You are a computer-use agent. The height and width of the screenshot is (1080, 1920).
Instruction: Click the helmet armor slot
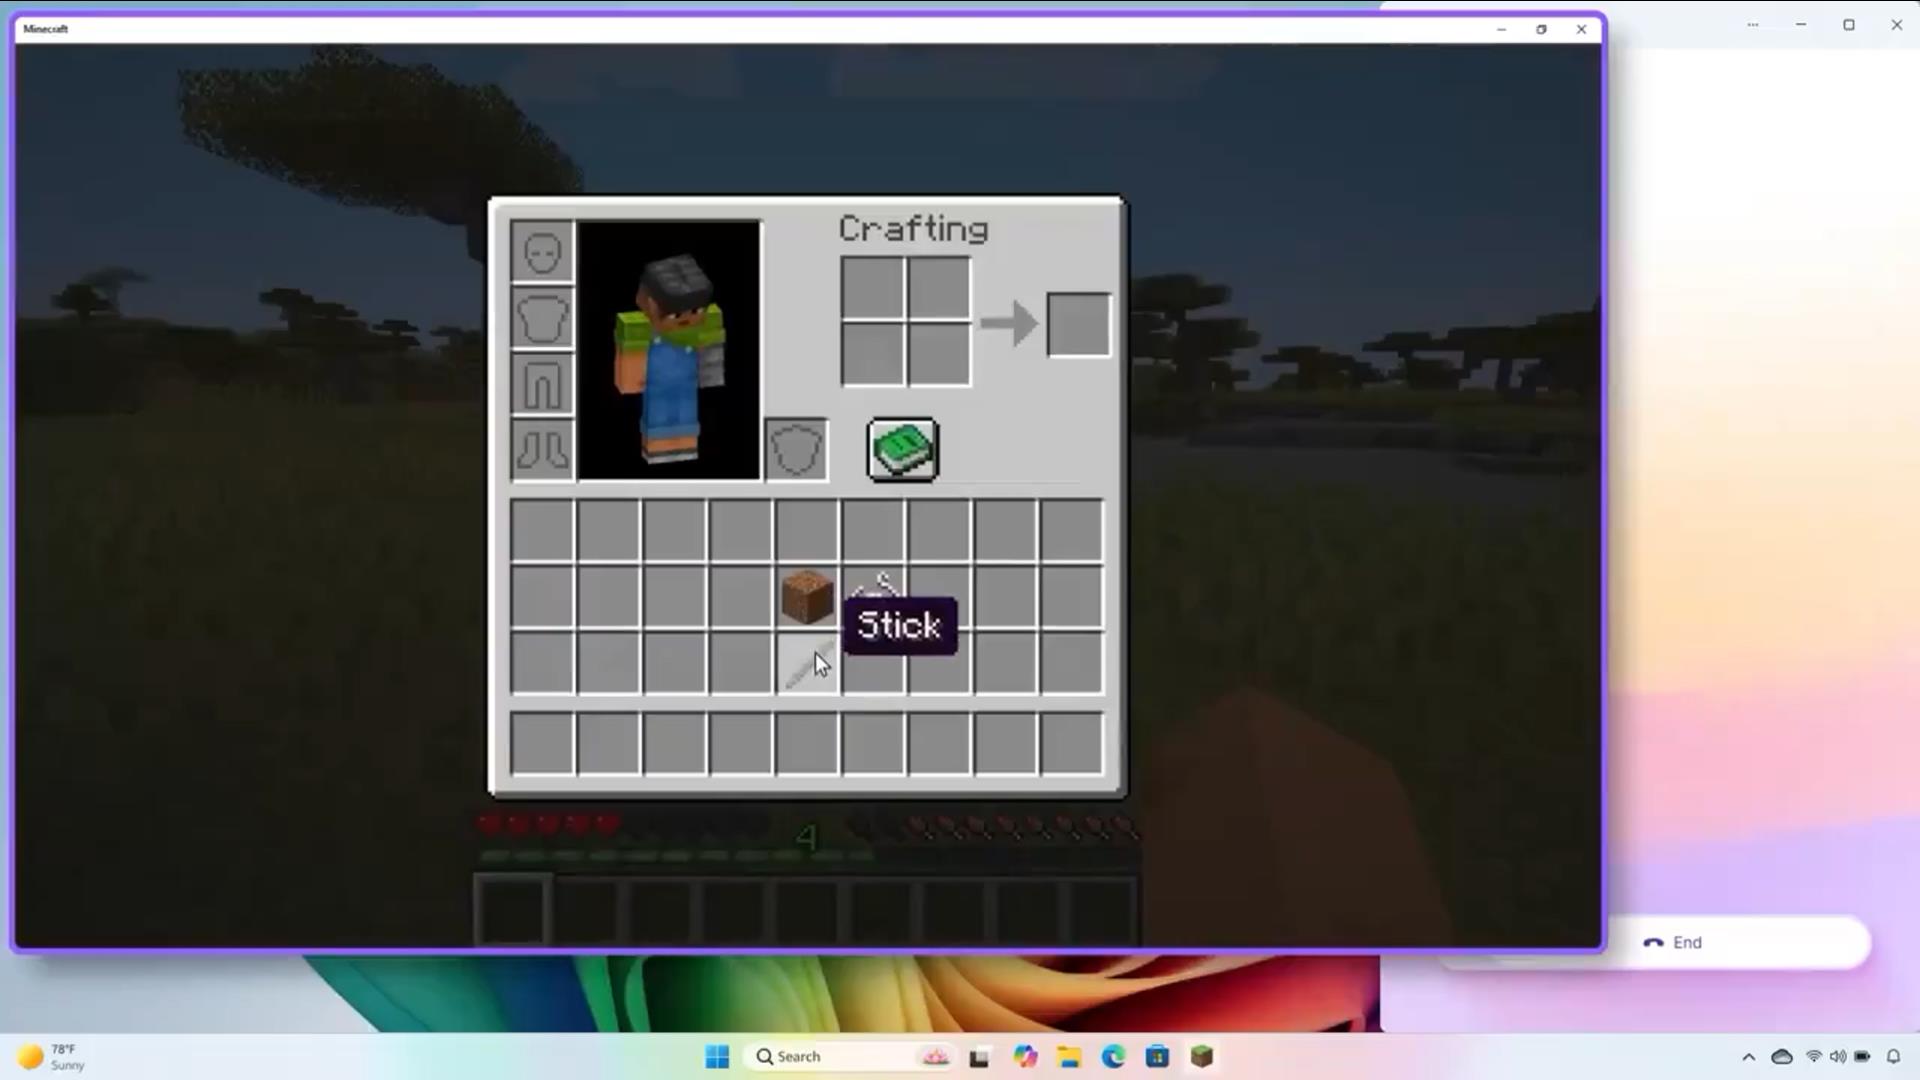tap(542, 252)
